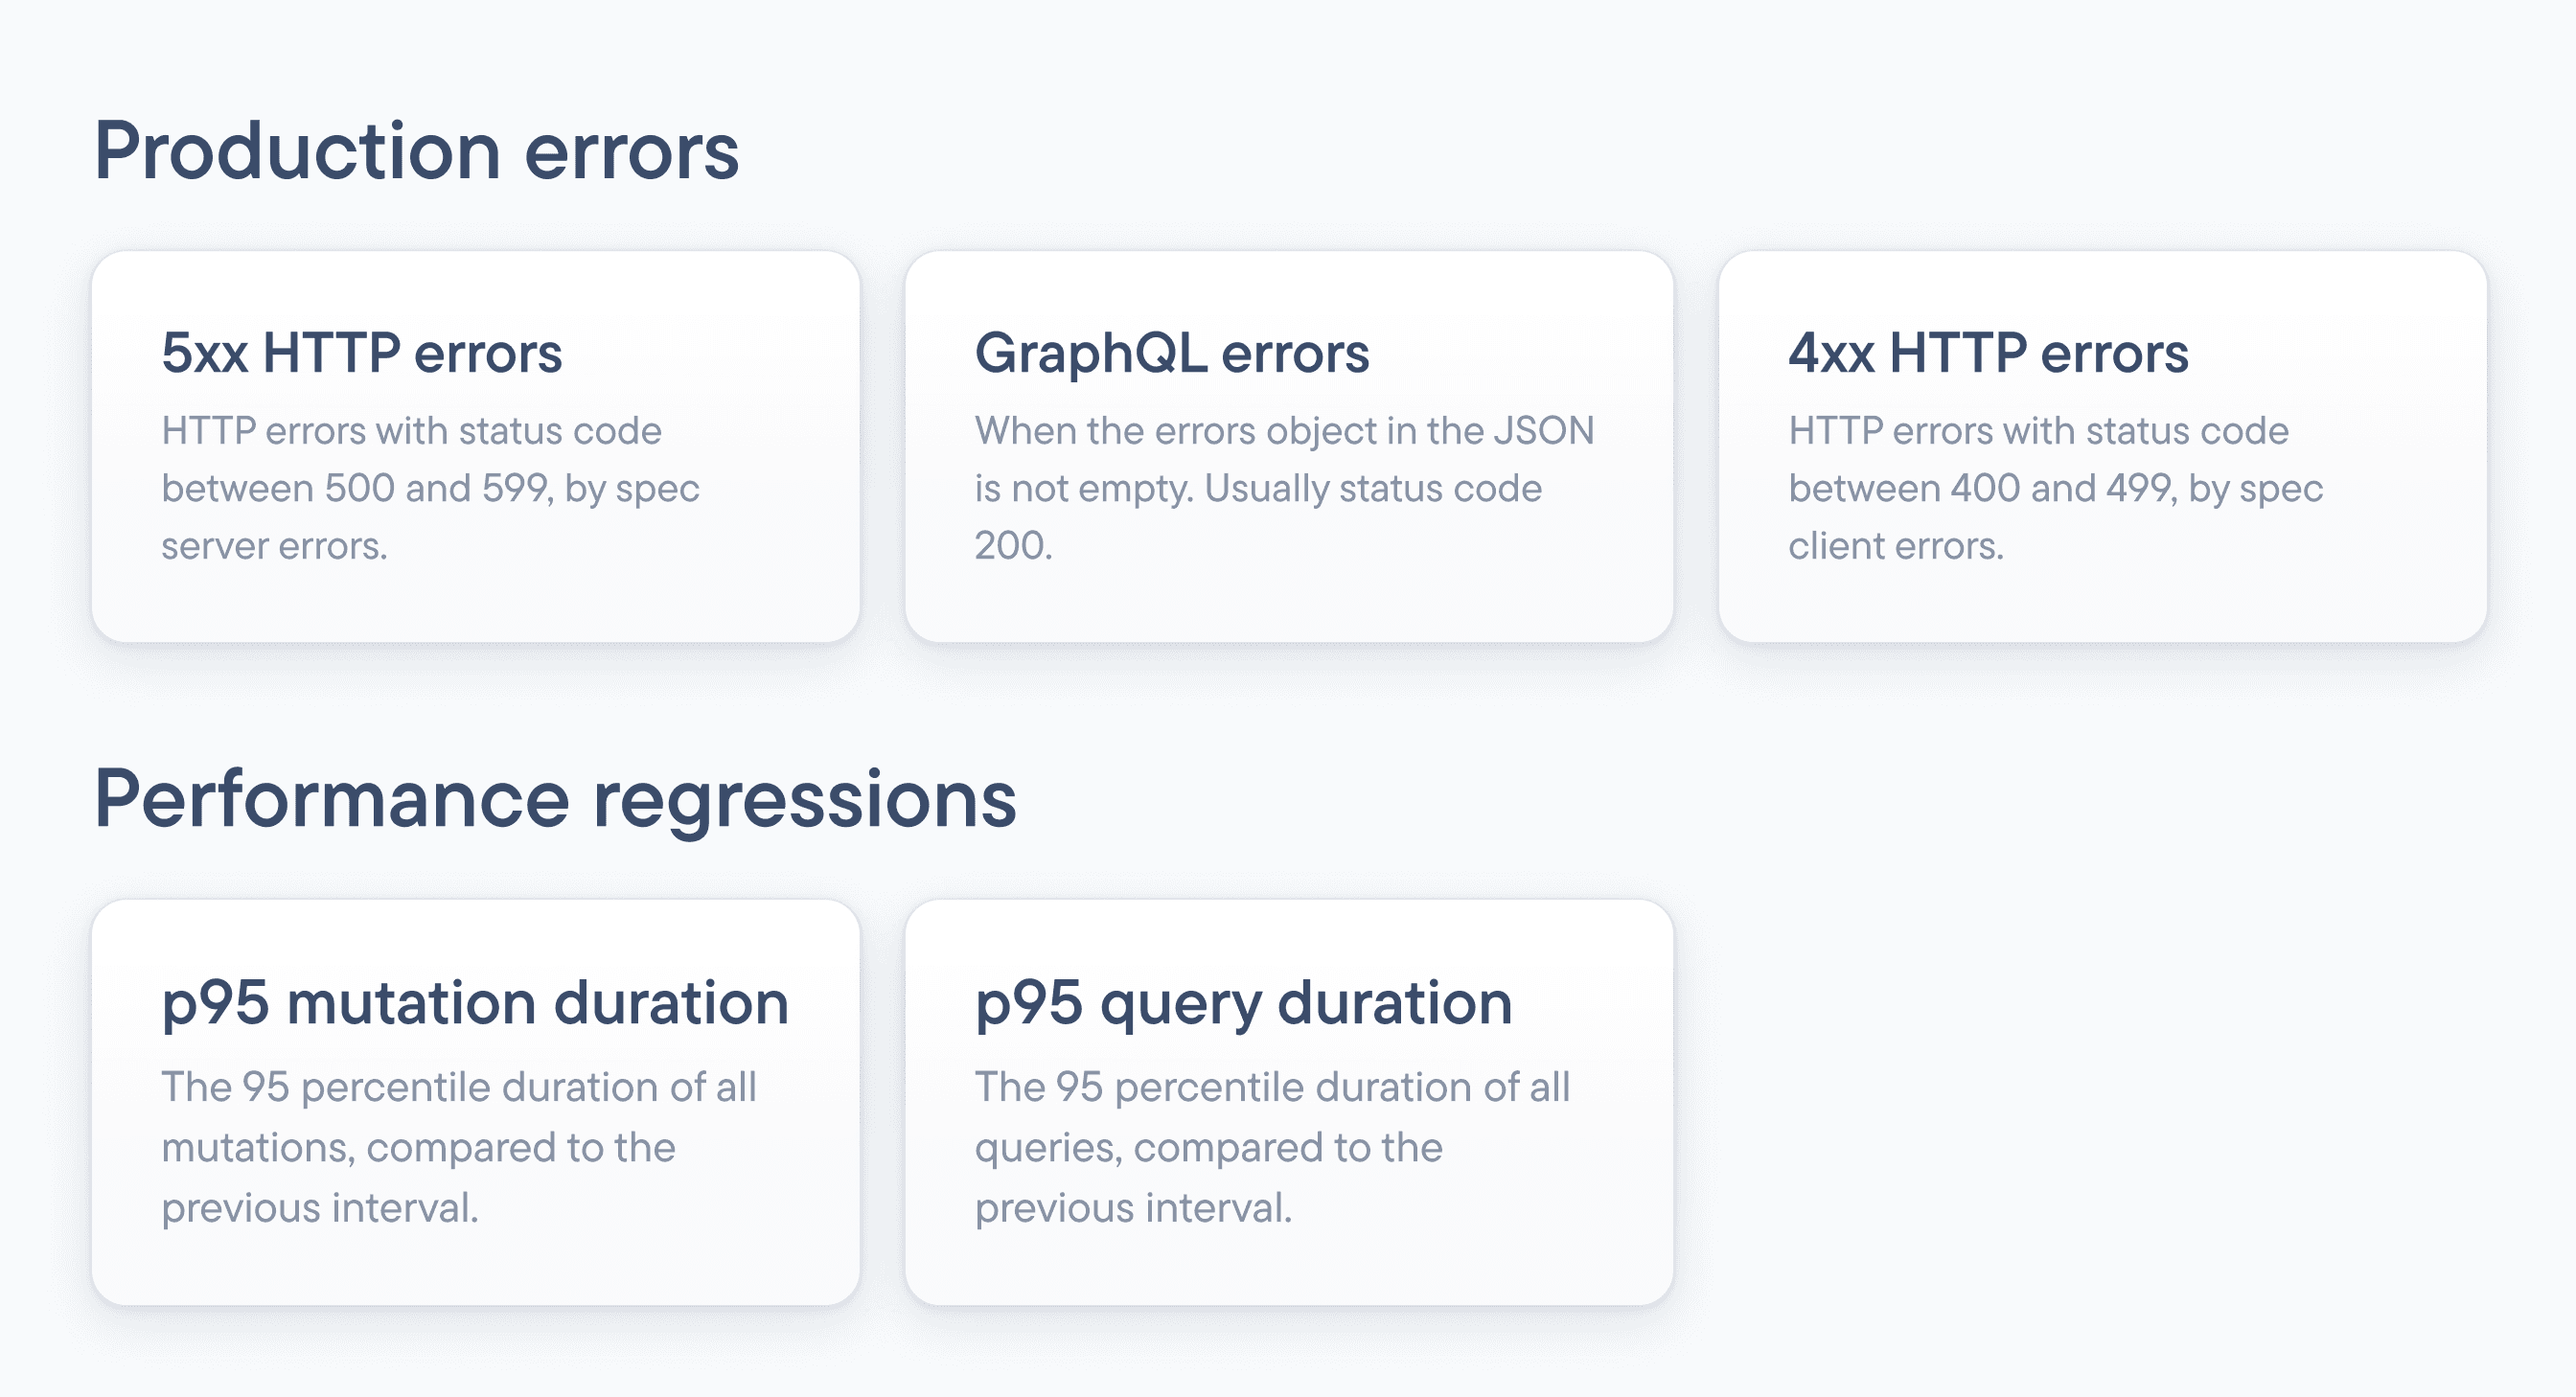The image size is (2576, 1397).
Task: Select the GraphQL errors card
Action: (1289, 600)
